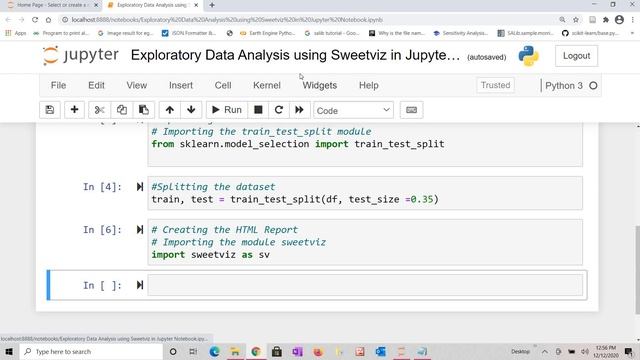Screen dimensions: 640x360
Task: Open the scikit-learn GitHub bookmark
Action: click(x=591, y=33)
